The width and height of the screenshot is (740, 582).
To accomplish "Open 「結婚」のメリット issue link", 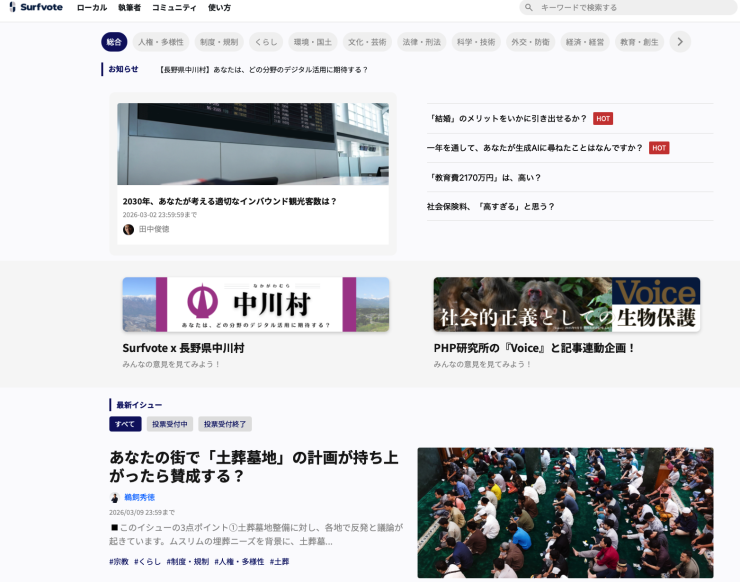I will pyautogui.click(x=508, y=118).
